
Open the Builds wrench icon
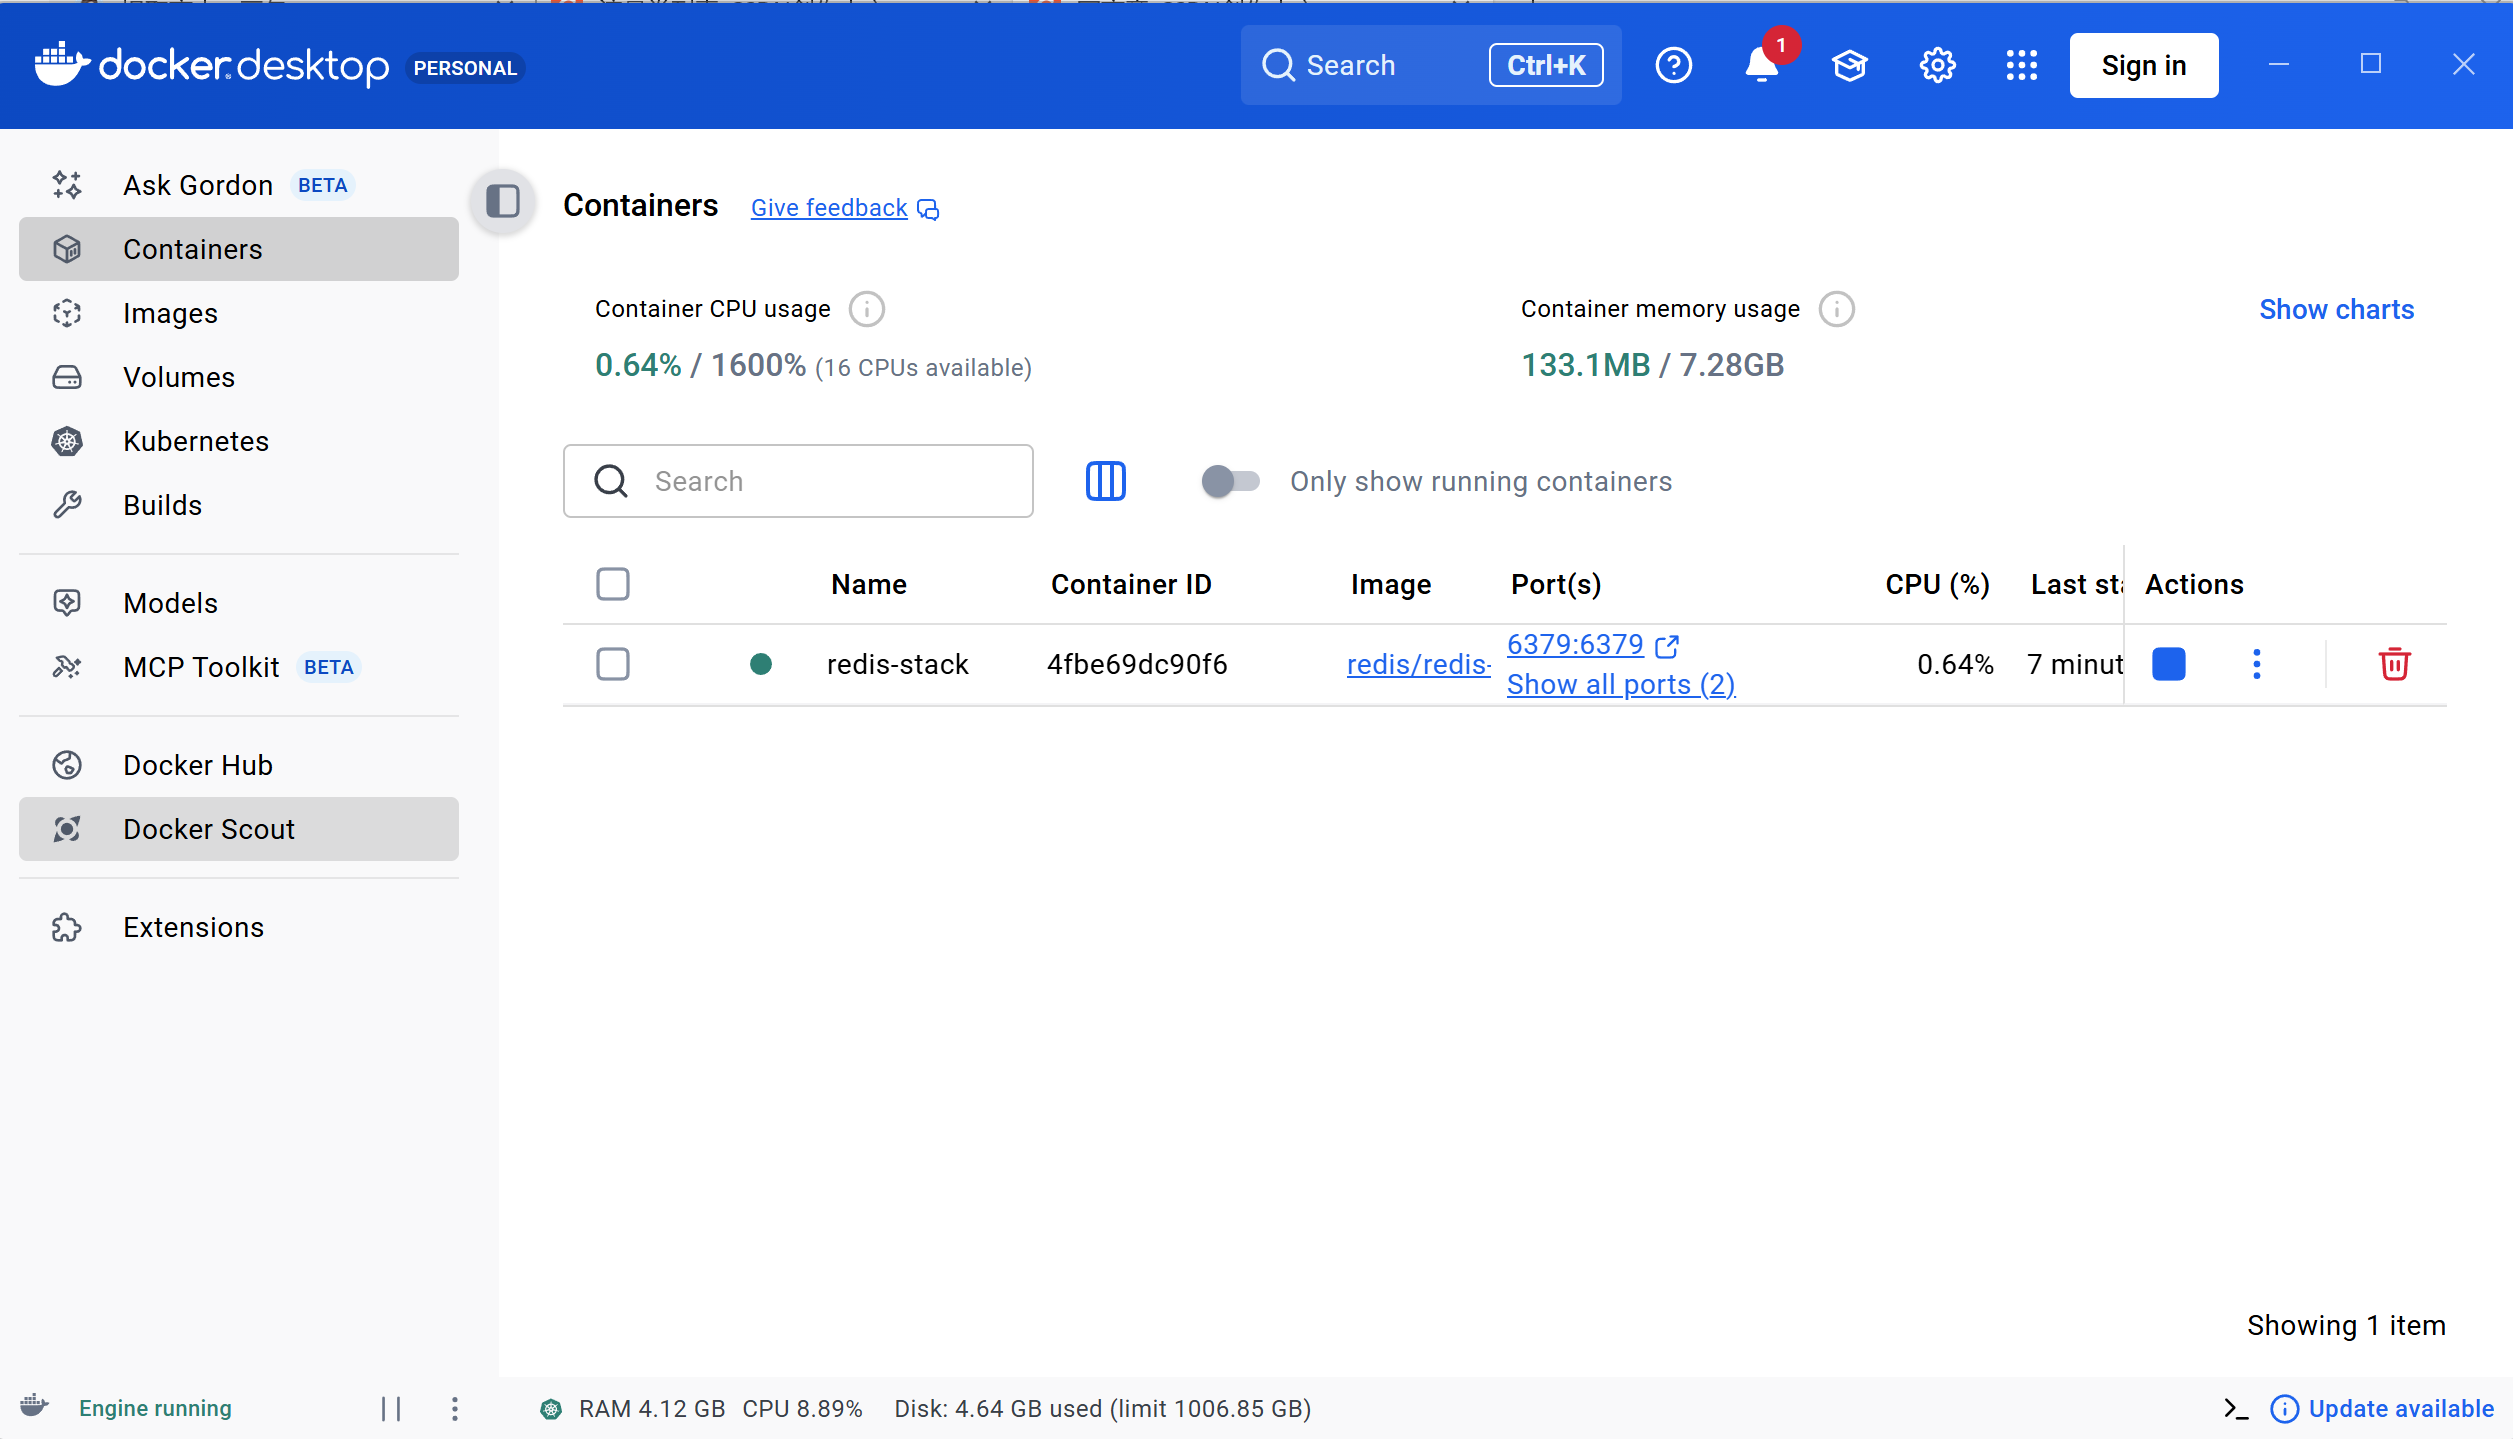[x=66, y=505]
